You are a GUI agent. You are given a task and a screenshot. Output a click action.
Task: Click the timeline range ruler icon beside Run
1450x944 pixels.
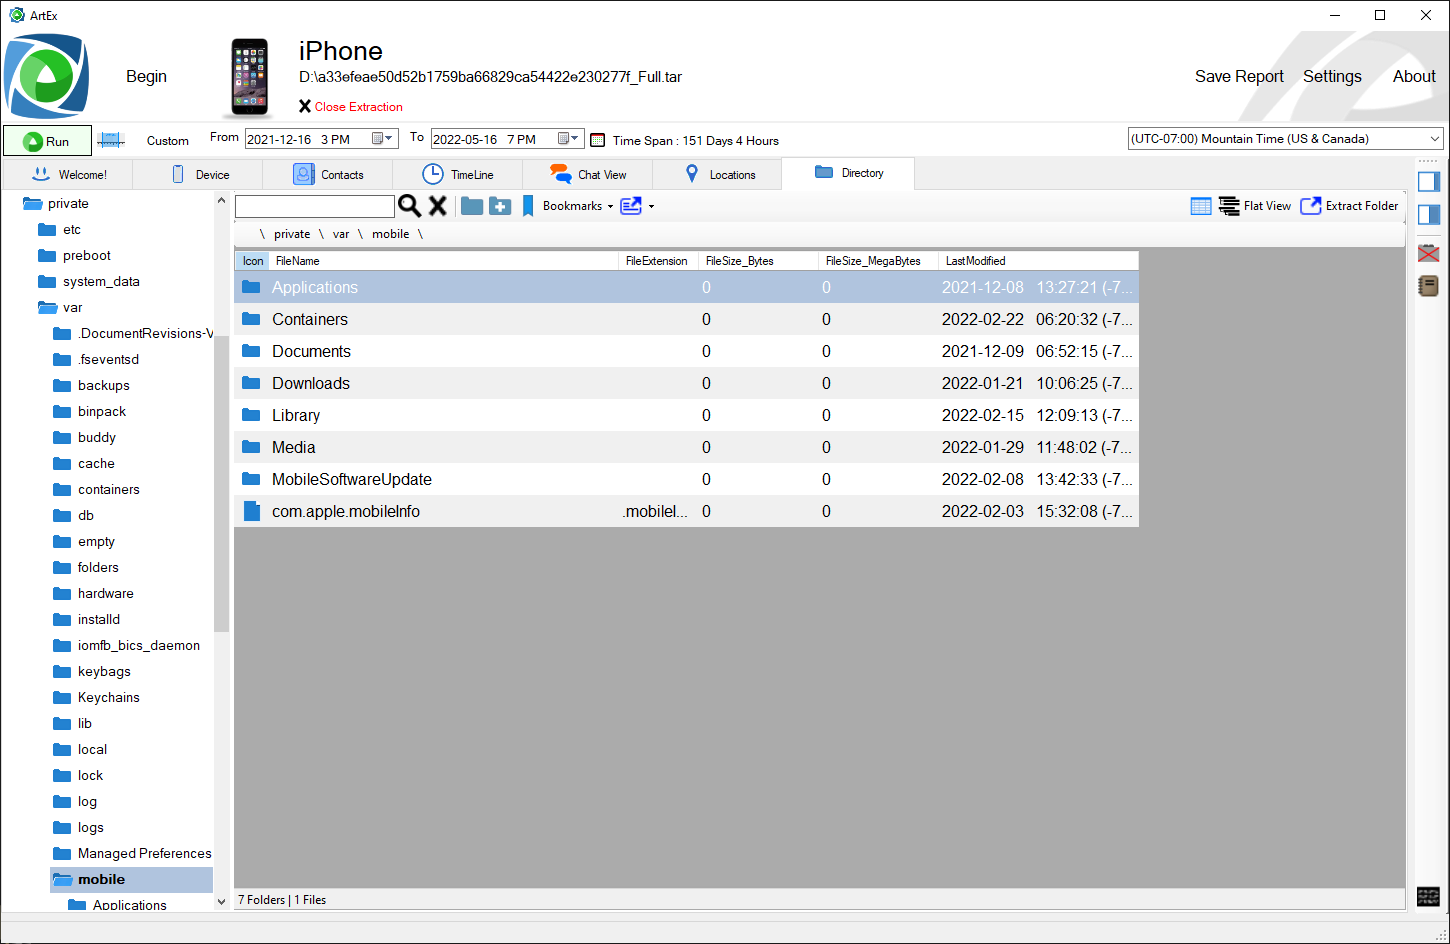(111, 141)
